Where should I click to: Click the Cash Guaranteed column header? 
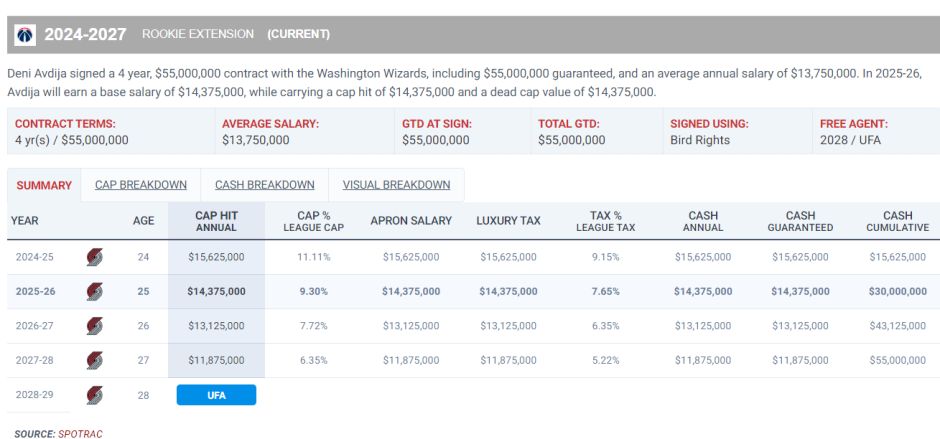[x=800, y=221]
